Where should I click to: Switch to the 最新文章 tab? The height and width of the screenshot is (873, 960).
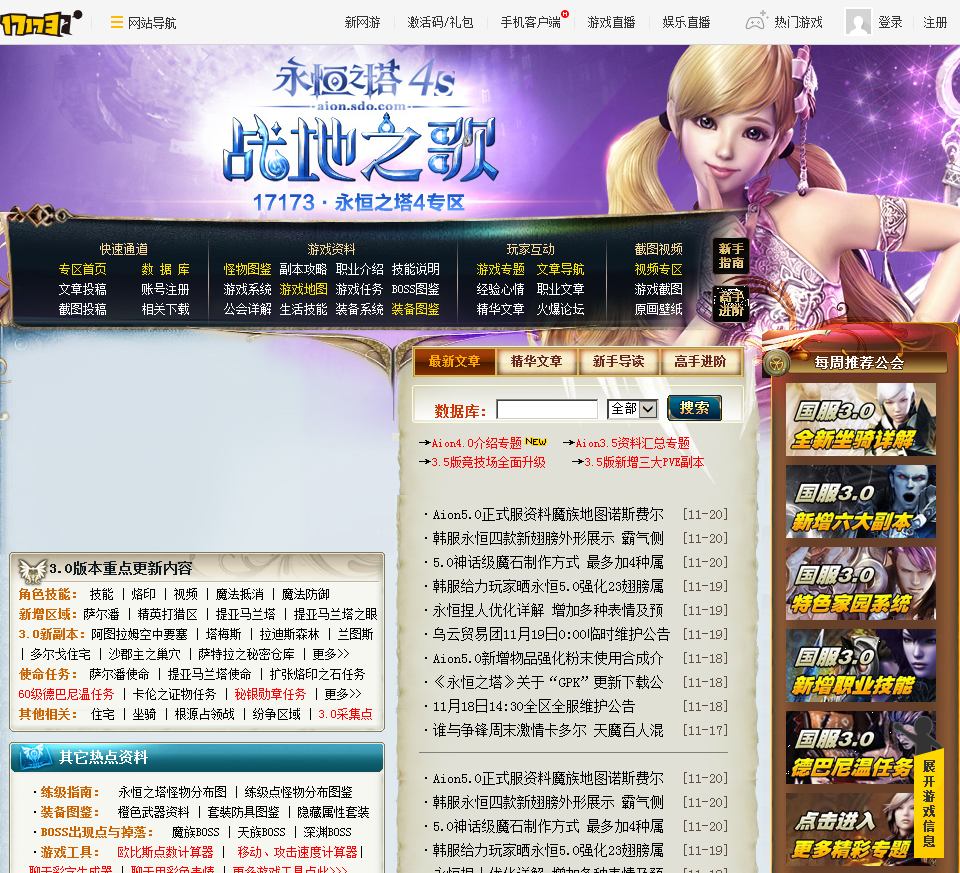point(454,361)
